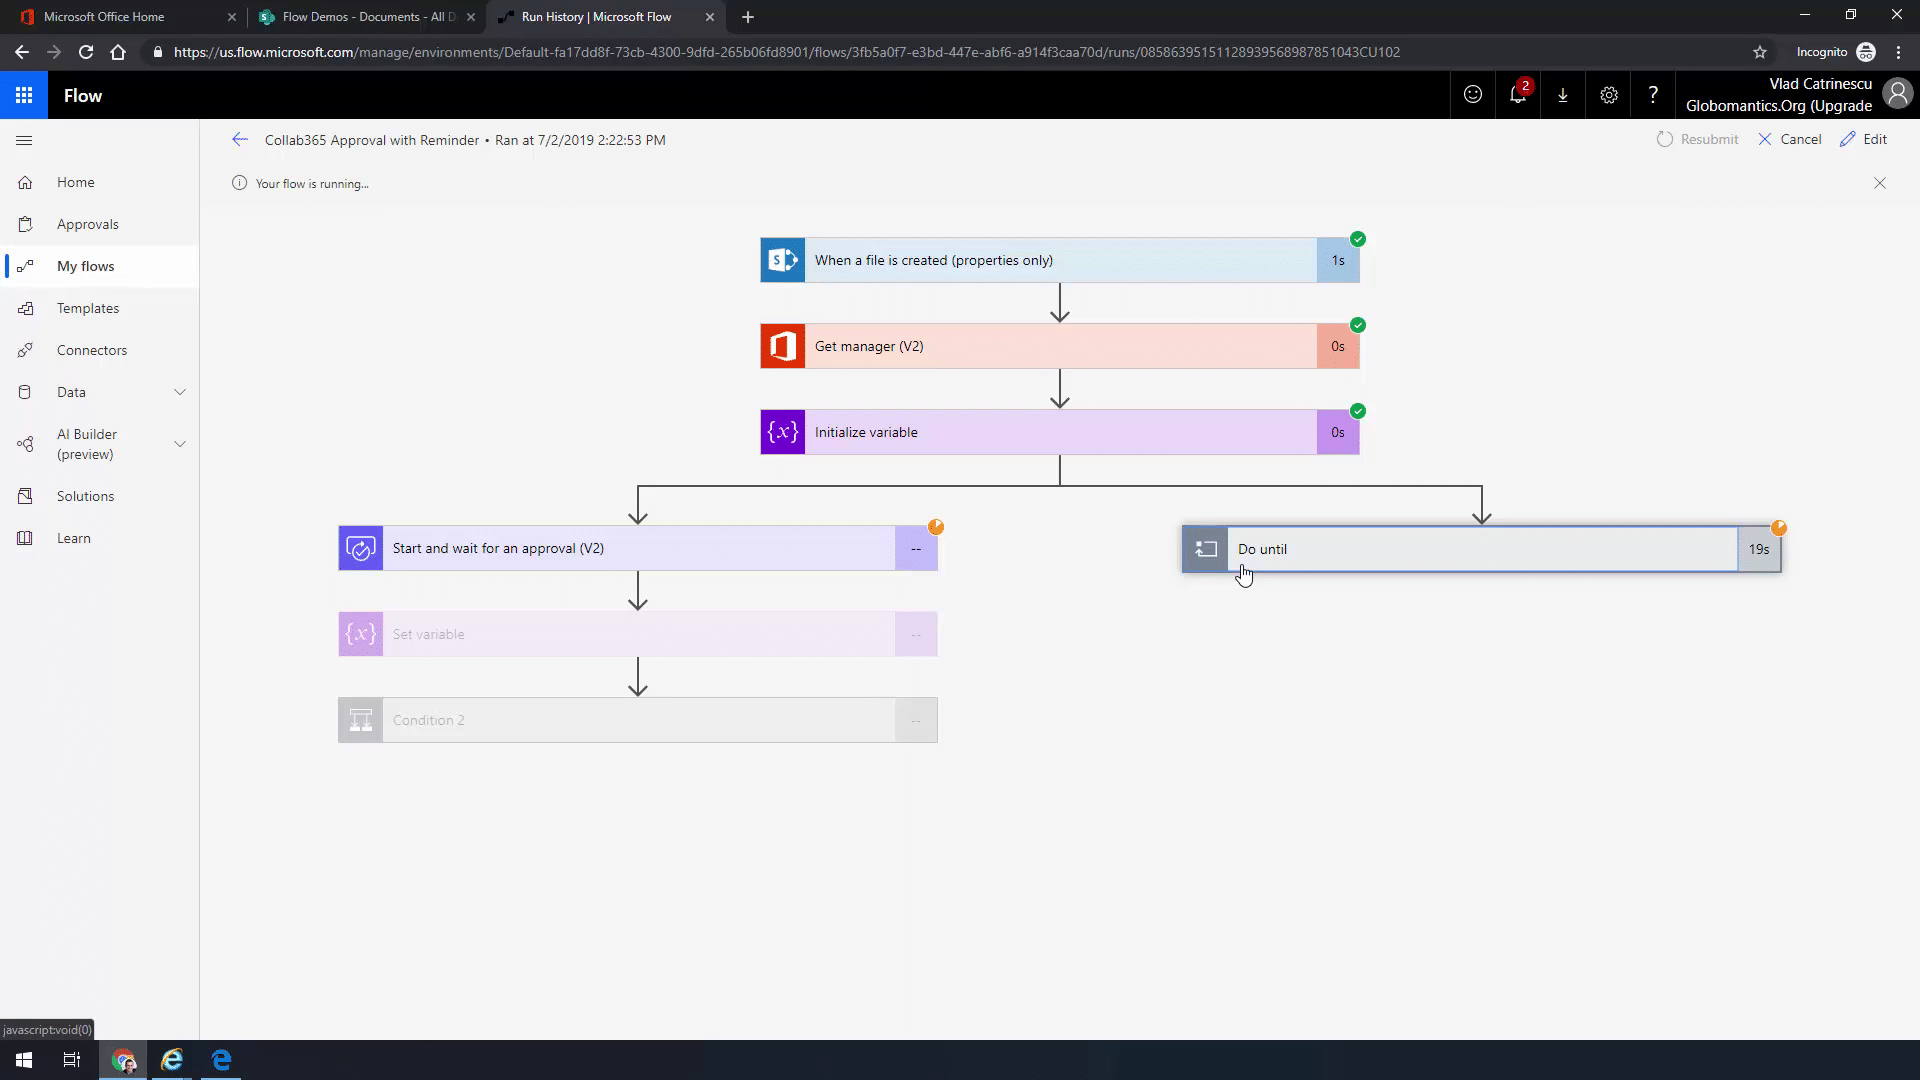Go back with the blue arrow beside flow title
The width and height of the screenshot is (1920, 1080).
(240, 140)
